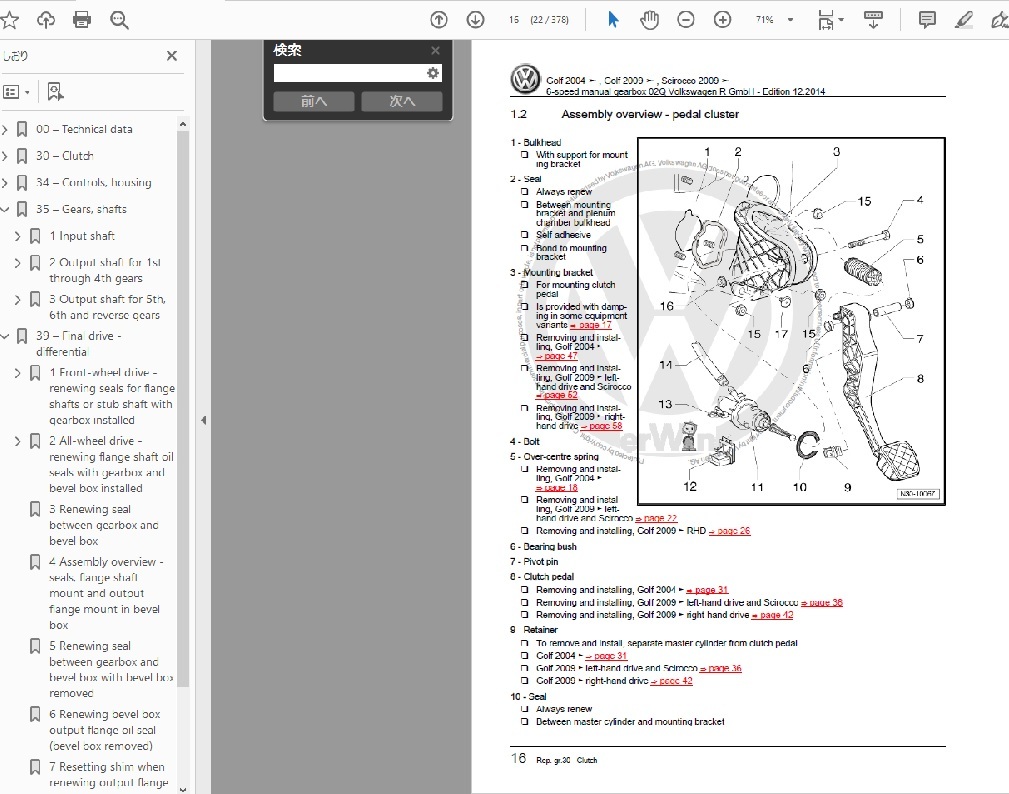Image resolution: width=1009 pixels, height=794 pixels.
Task: Open 30 – Clutch bookmark
Action: (x=64, y=156)
